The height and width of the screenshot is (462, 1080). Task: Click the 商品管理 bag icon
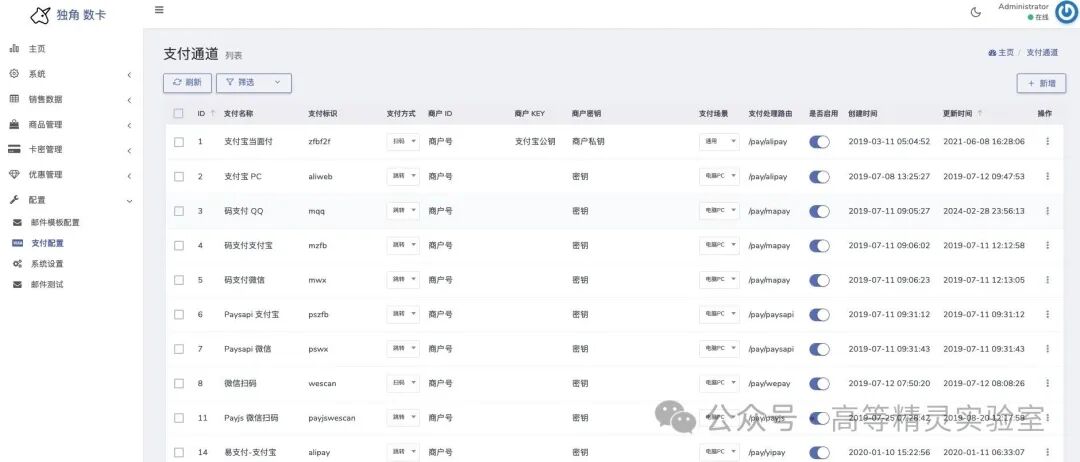point(14,125)
